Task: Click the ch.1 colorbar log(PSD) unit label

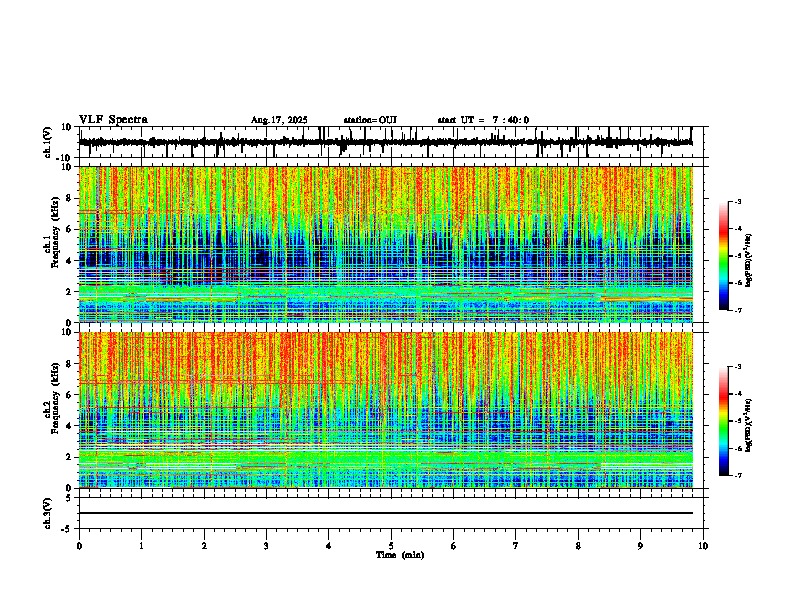Action: (749, 261)
